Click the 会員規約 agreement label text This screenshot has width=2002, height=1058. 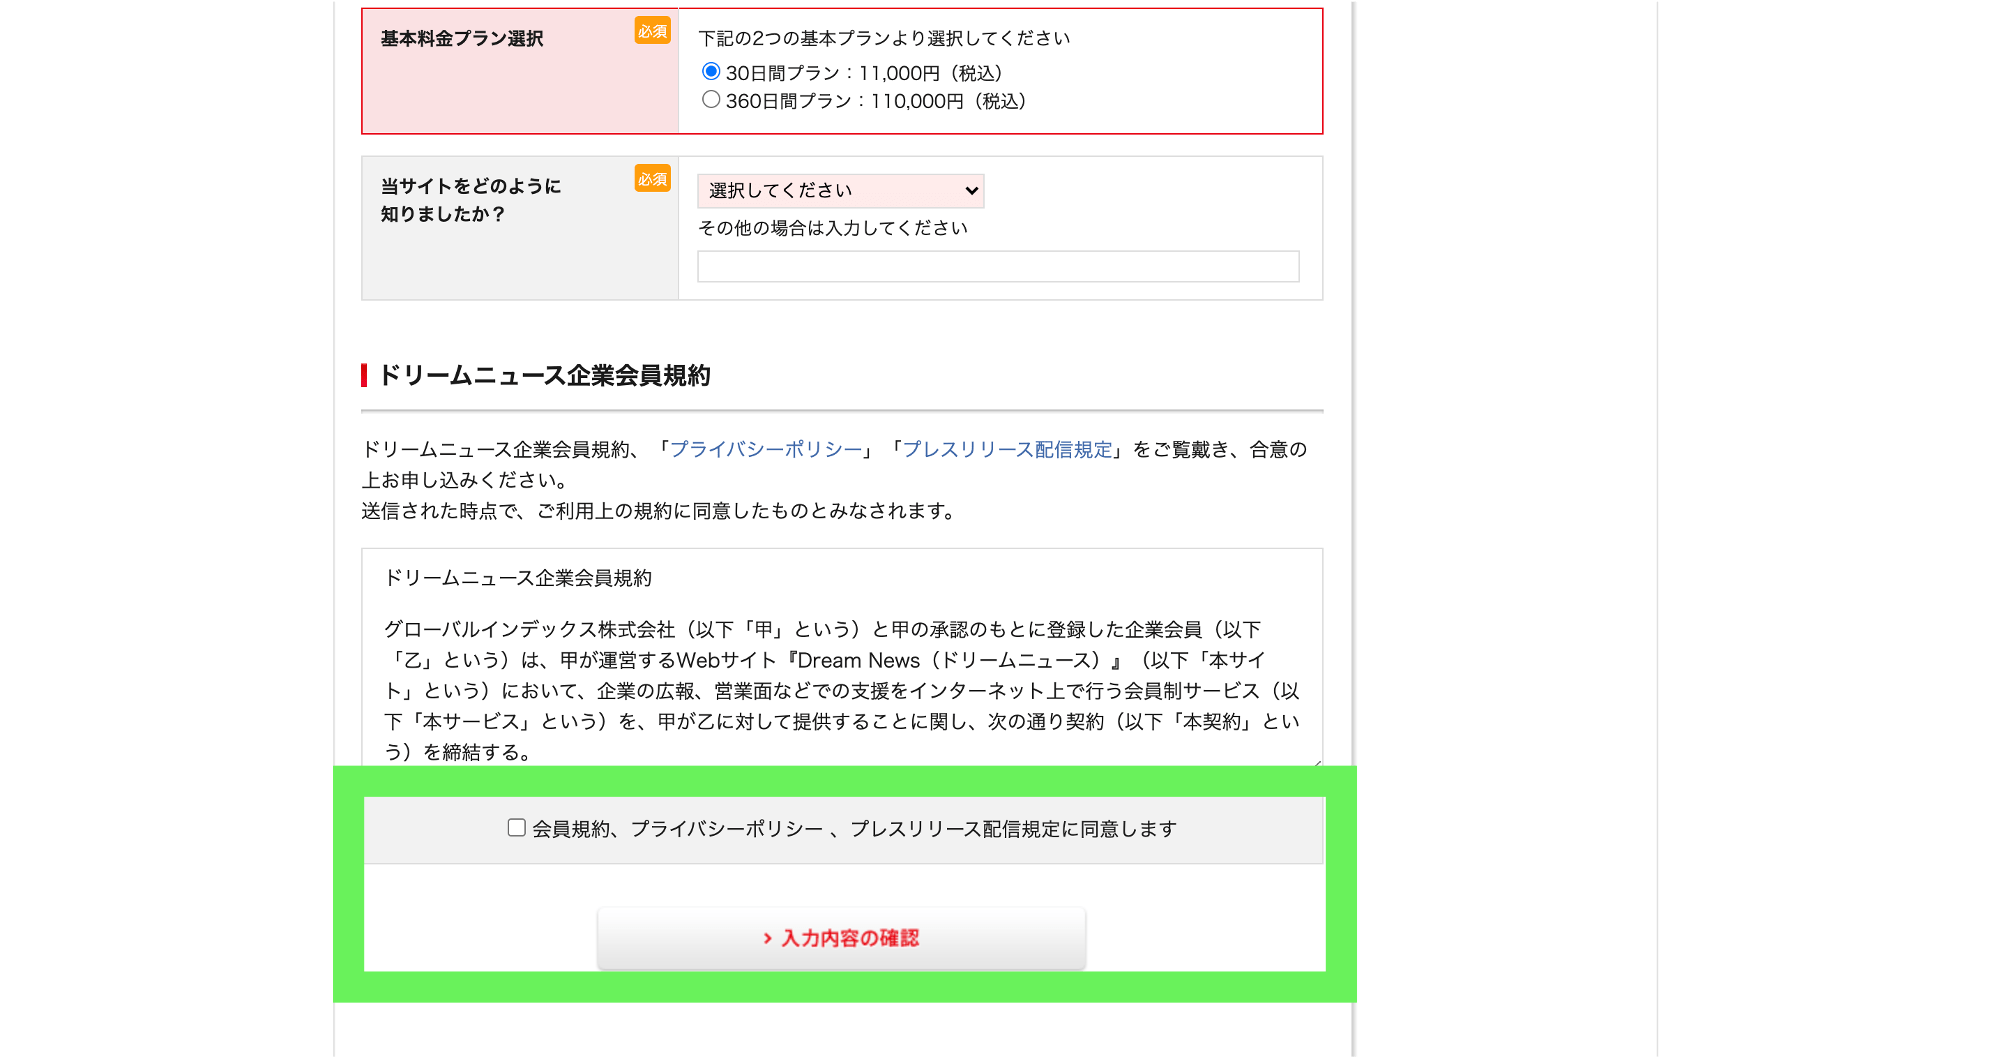pyautogui.click(x=854, y=829)
